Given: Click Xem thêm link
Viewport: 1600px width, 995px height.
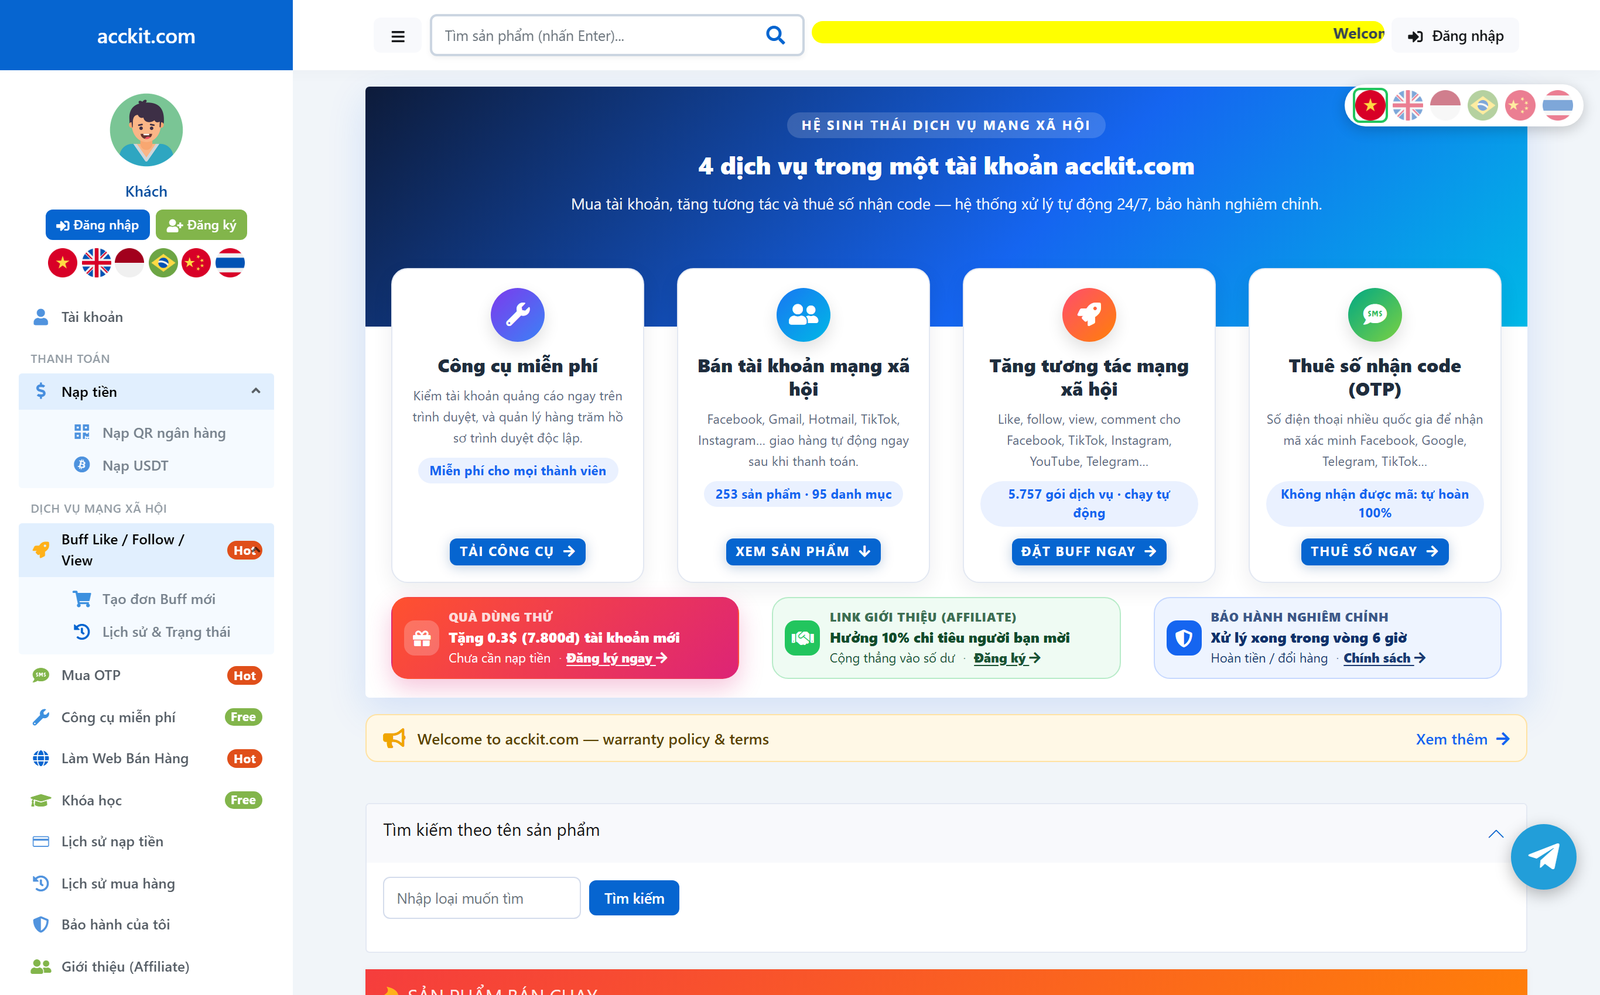Looking at the screenshot, I should [x=1463, y=739].
